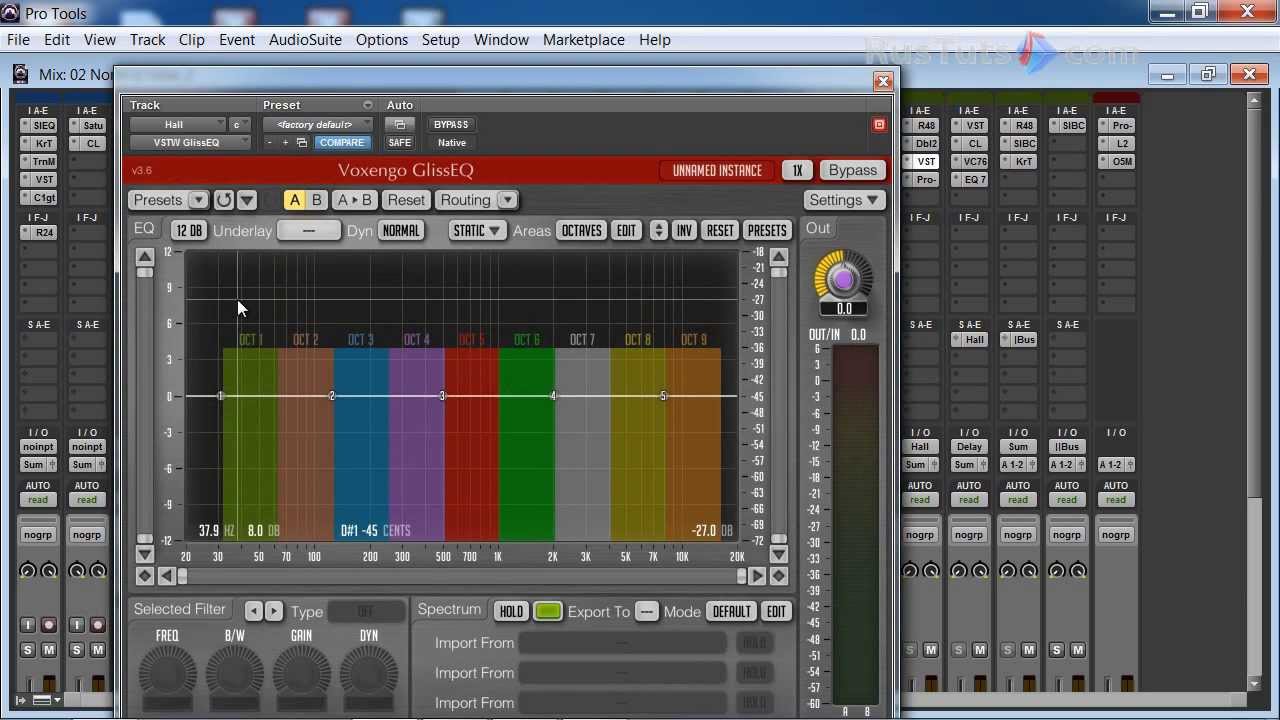Toggle Pro Tools BYPASS in plug-in header
Viewport: 1280px width, 720px height.
(x=451, y=125)
